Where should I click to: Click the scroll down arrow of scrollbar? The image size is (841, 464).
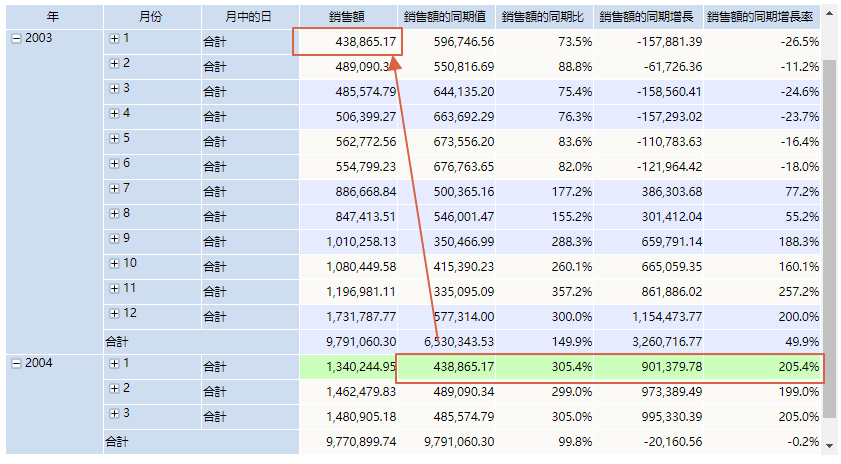pyautogui.click(x=829, y=443)
